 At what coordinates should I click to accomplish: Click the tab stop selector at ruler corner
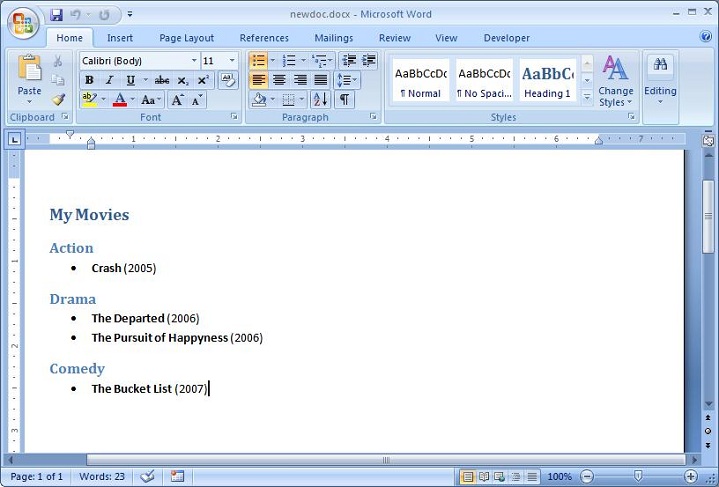click(x=15, y=139)
